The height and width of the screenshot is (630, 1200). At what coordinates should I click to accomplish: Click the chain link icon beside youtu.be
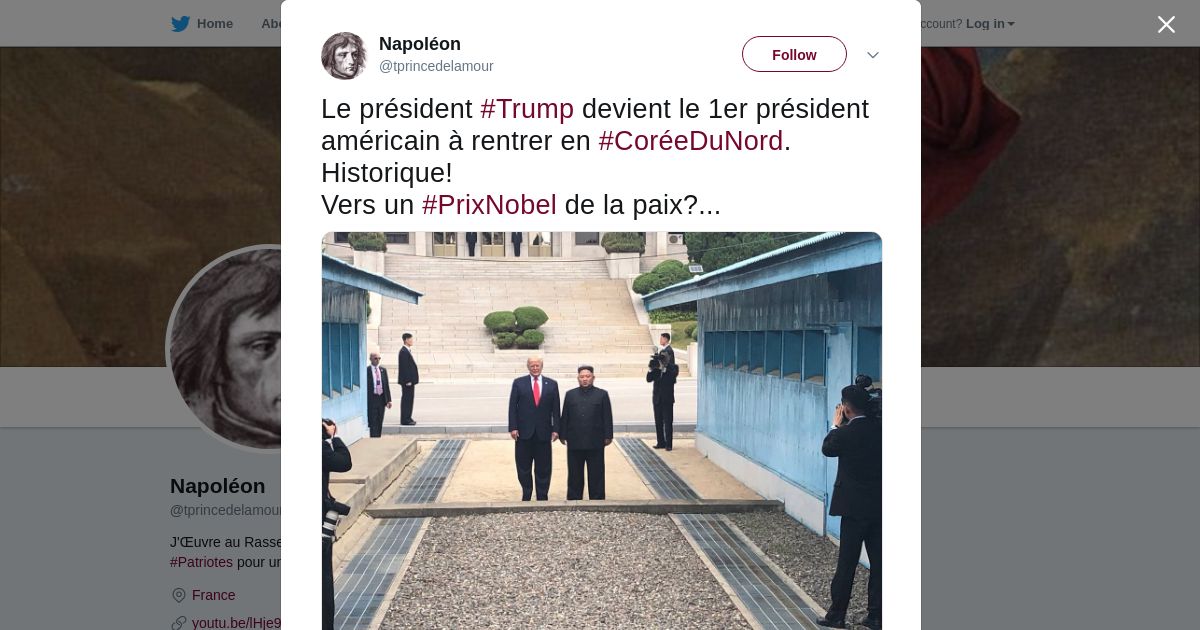(x=179, y=623)
